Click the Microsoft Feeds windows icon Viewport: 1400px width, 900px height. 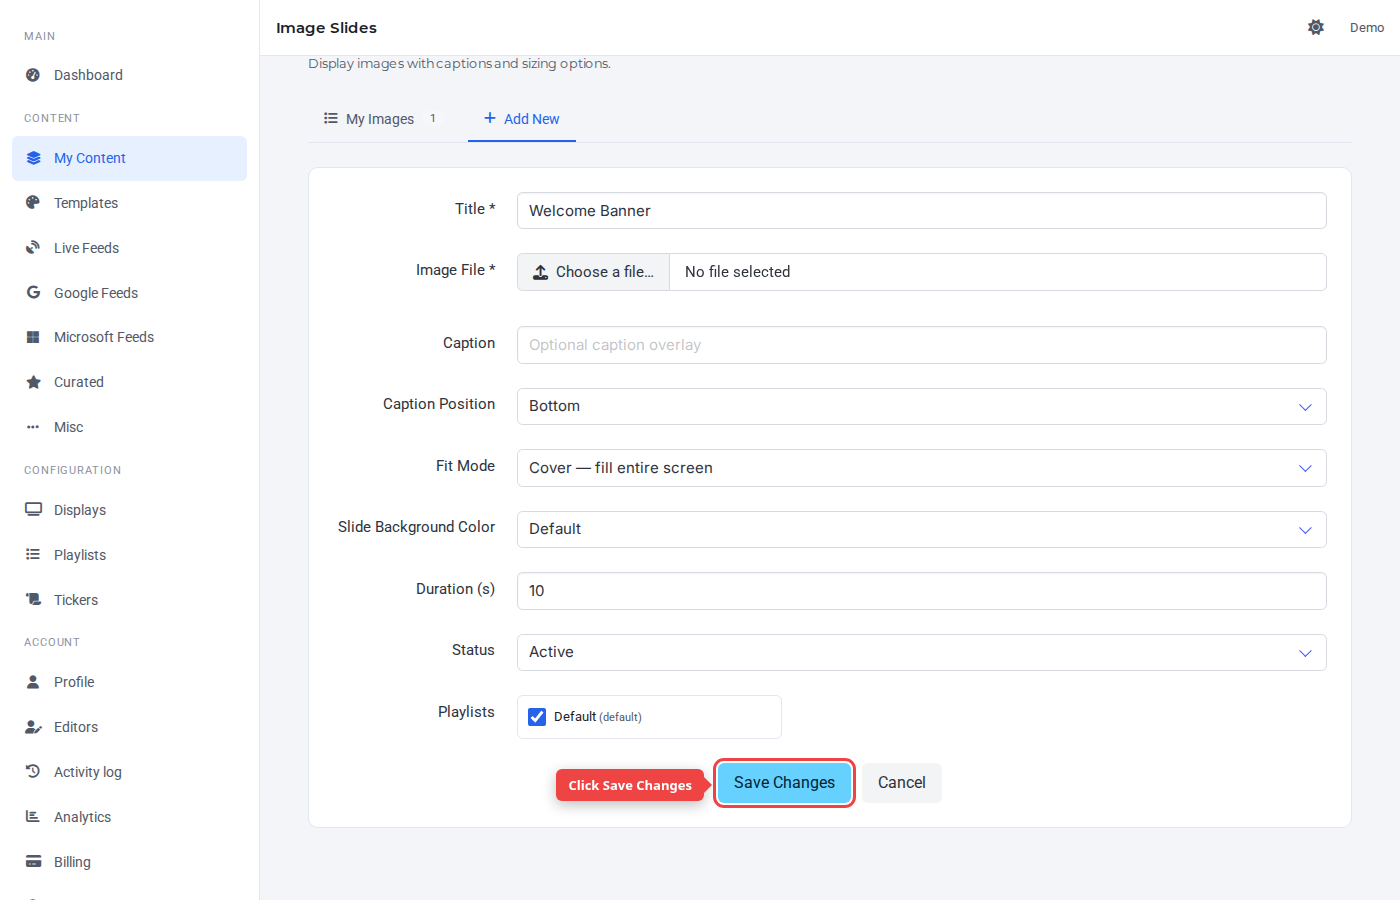pos(33,337)
